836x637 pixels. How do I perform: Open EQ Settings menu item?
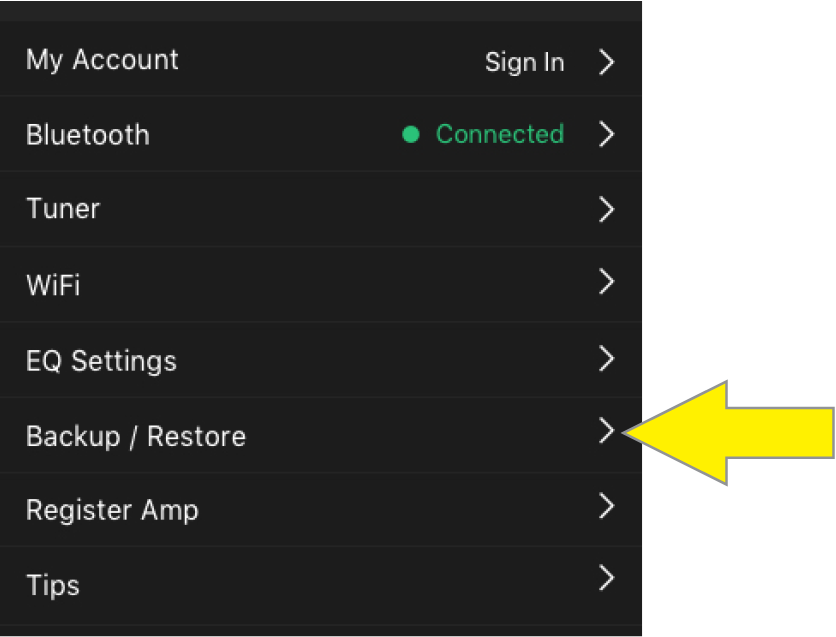pyautogui.click(x=101, y=360)
